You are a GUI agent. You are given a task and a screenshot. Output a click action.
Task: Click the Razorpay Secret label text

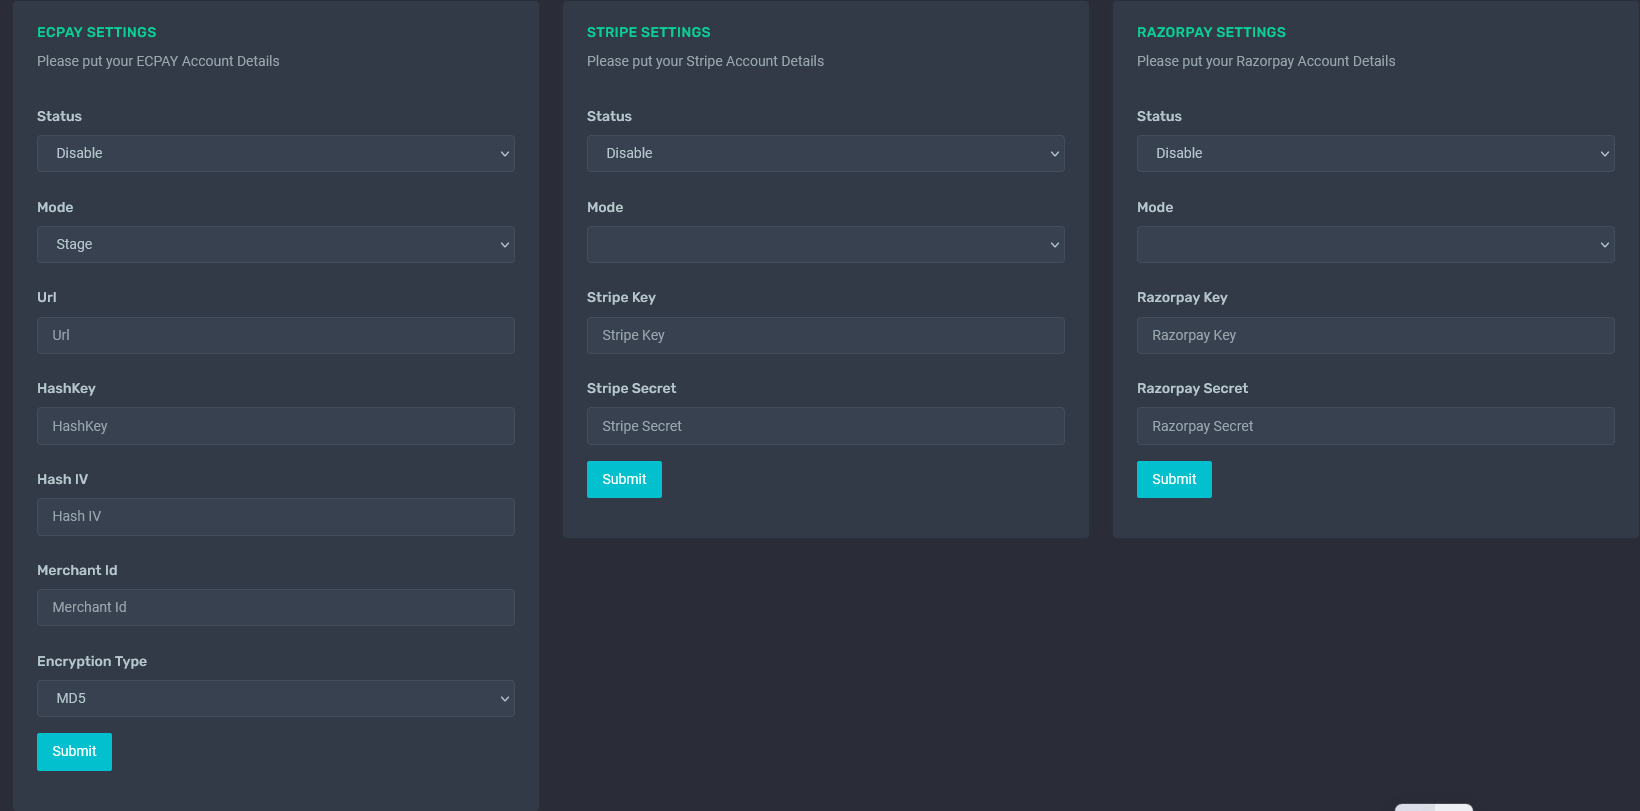point(1192,388)
